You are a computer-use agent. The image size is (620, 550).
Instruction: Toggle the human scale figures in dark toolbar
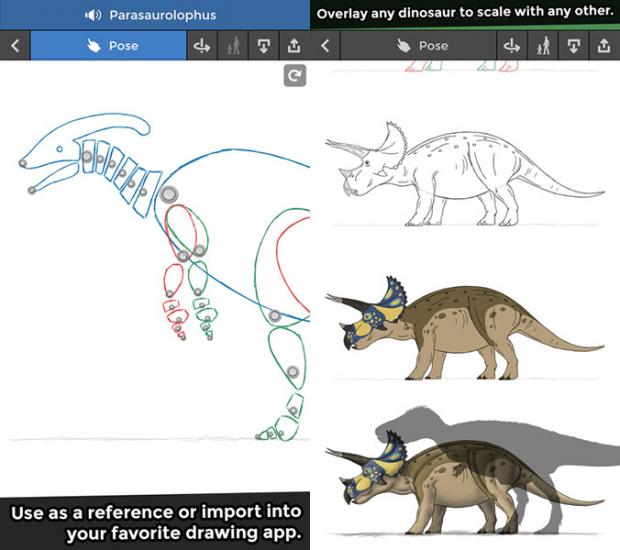click(544, 46)
